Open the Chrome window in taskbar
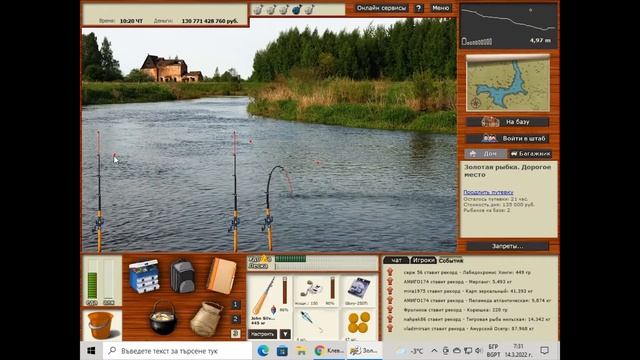 tap(329, 351)
